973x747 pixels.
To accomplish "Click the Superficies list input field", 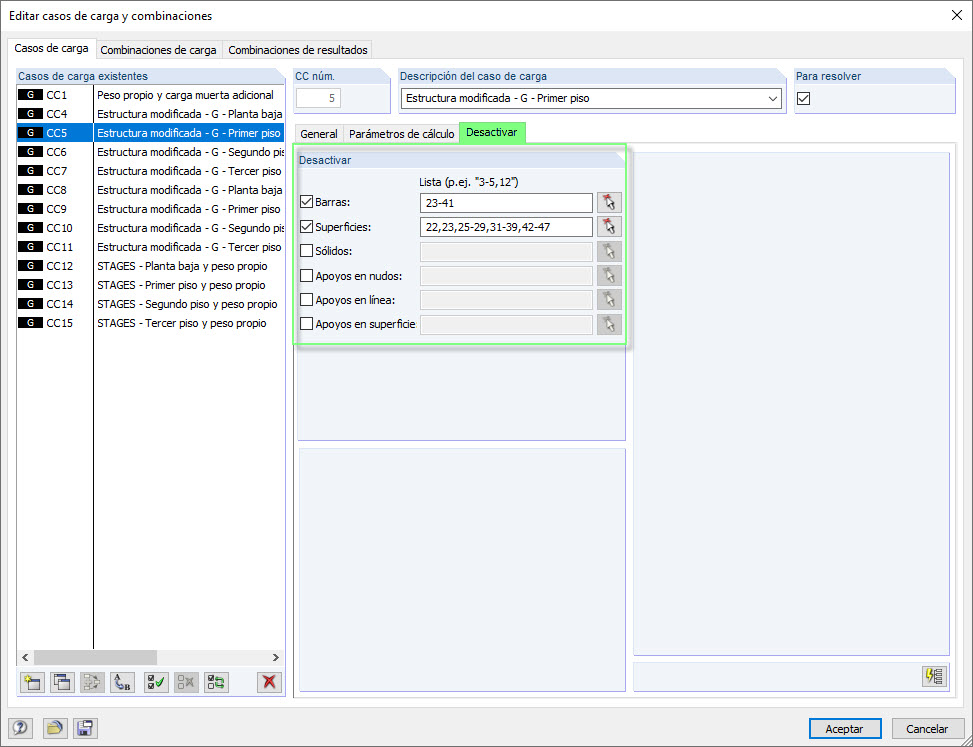I will tap(506, 227).
